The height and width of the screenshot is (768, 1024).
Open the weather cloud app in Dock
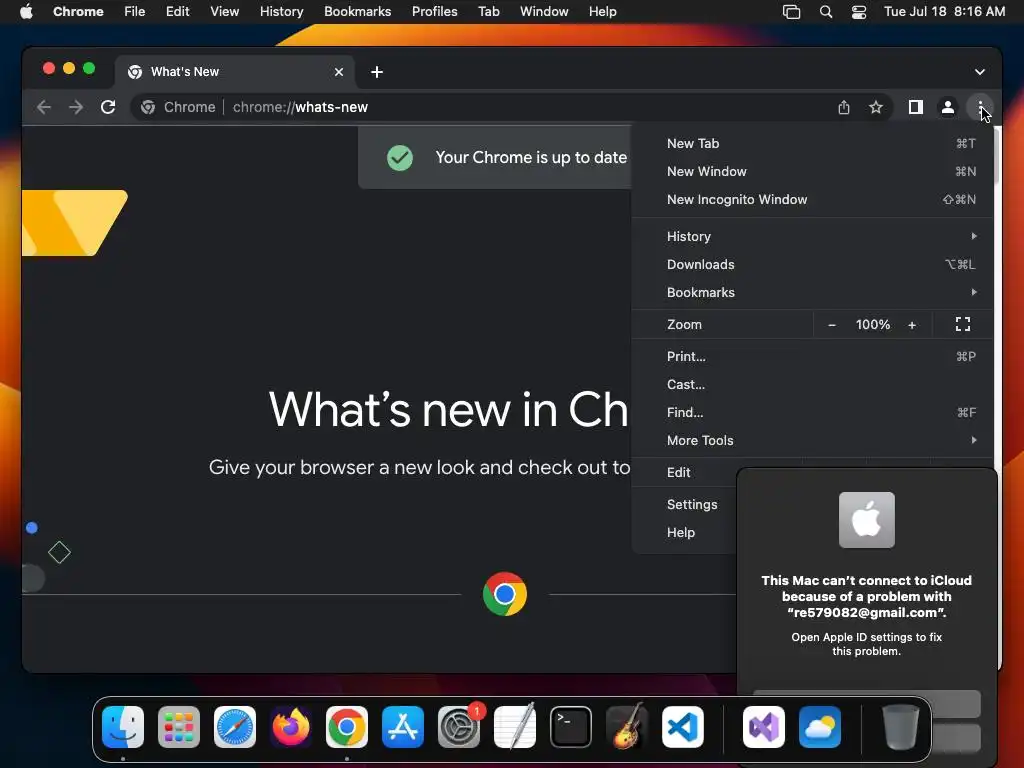click(820, 727)
